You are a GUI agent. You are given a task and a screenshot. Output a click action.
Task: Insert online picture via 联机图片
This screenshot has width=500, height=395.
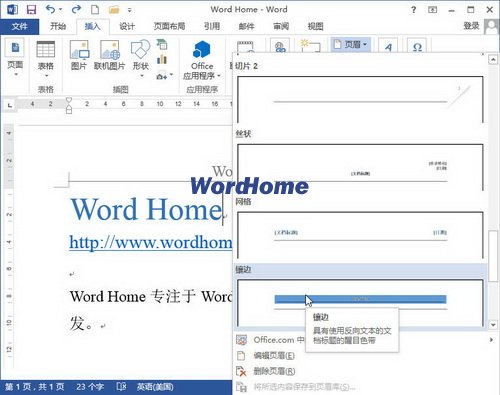tap(109, 55)
